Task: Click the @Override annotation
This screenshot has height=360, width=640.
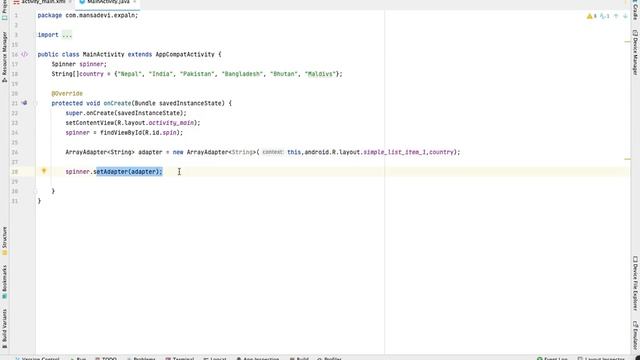Action: [x=67, y=93]
